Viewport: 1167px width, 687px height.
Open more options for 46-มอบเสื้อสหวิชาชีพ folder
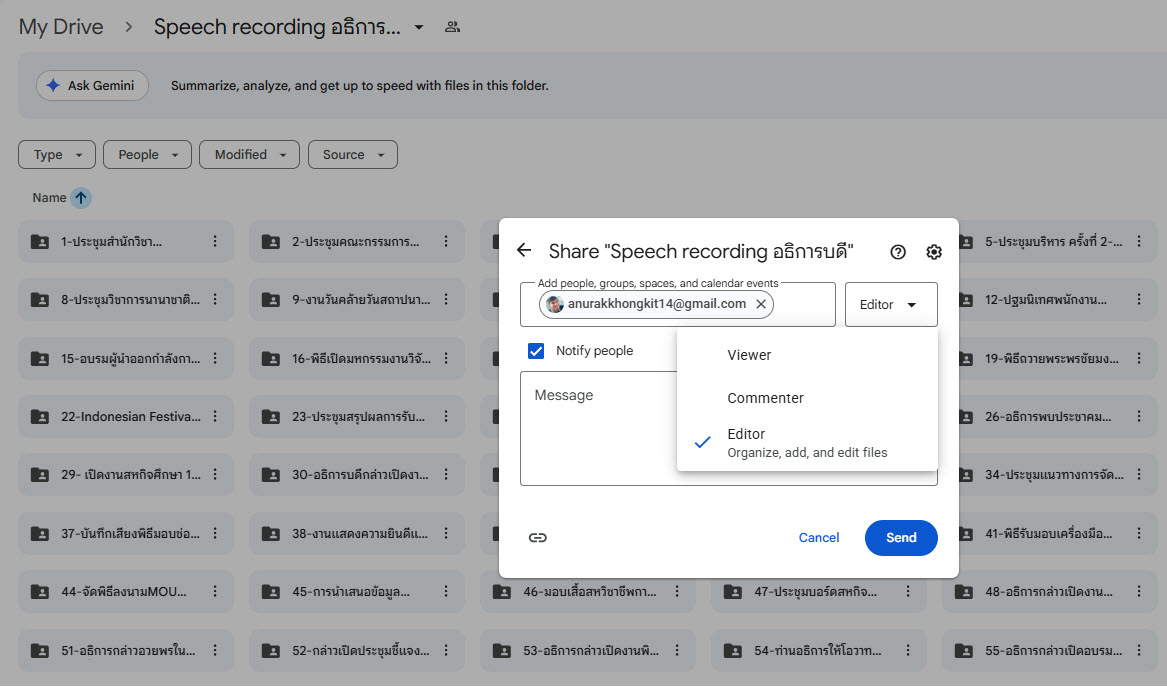pyautogui.click(x=677, y=592)
